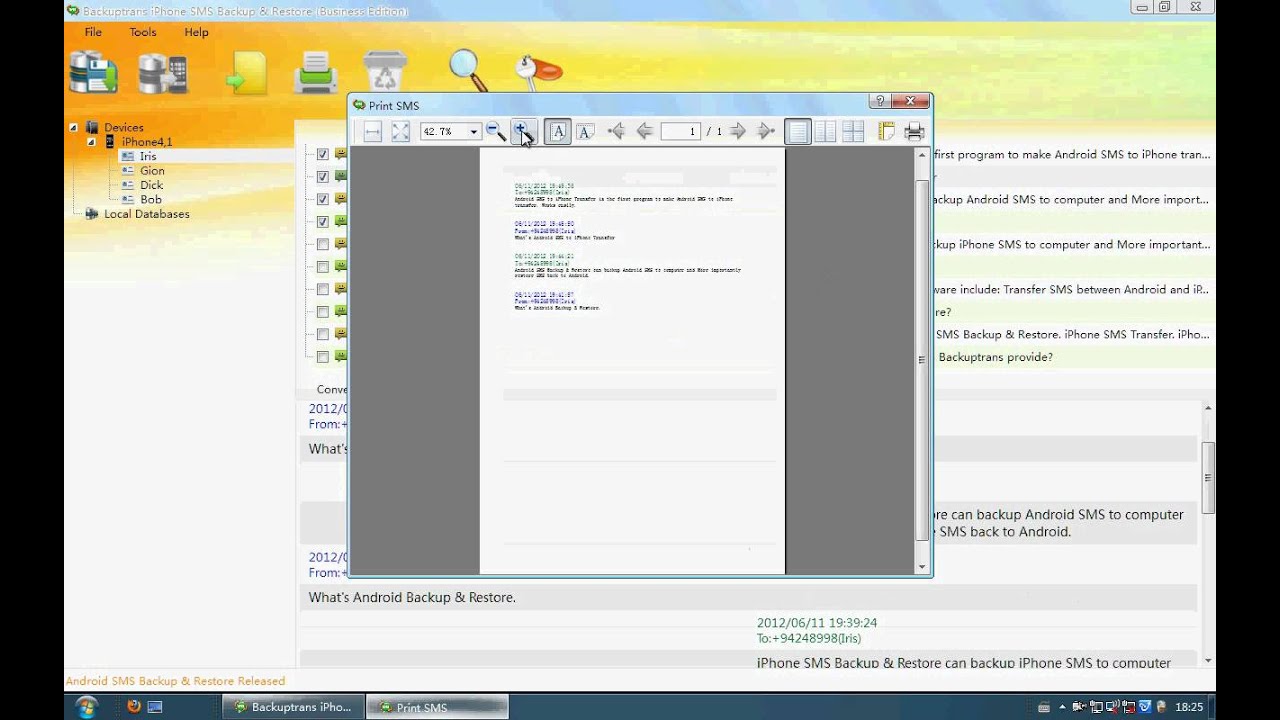This screenshot has width=1280, height=720.
Task: Click the recycle bin Delete icon
Action: 385,73
